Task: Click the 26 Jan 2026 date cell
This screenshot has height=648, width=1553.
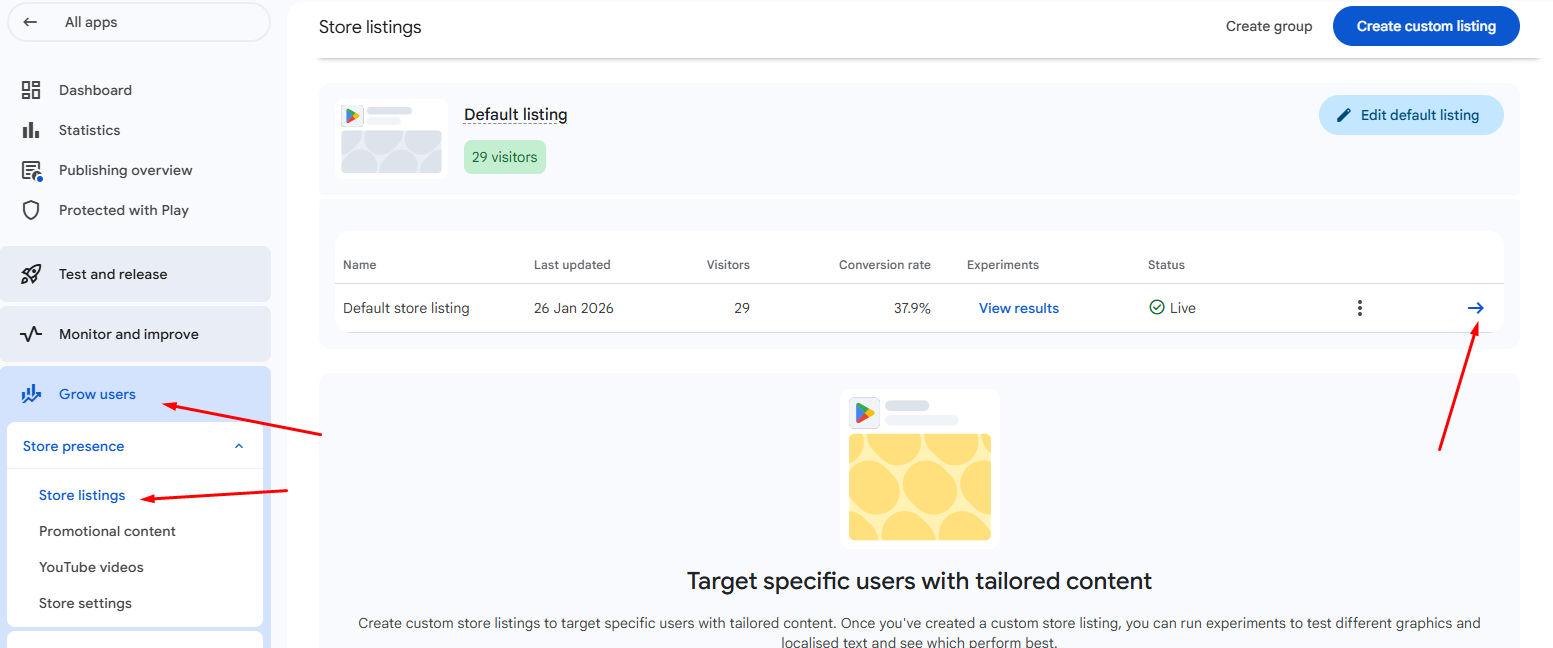Action: (573, 308)
